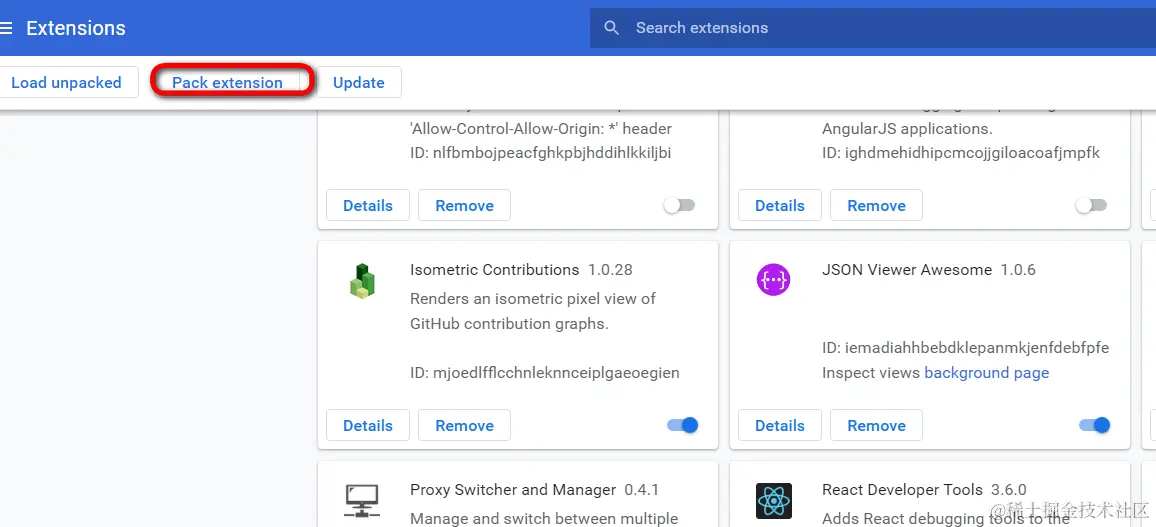The height and width of the screenshot is (527, 1156).
Task: Disable the Isometric Contributions toggle
Action: click(682, 425)
